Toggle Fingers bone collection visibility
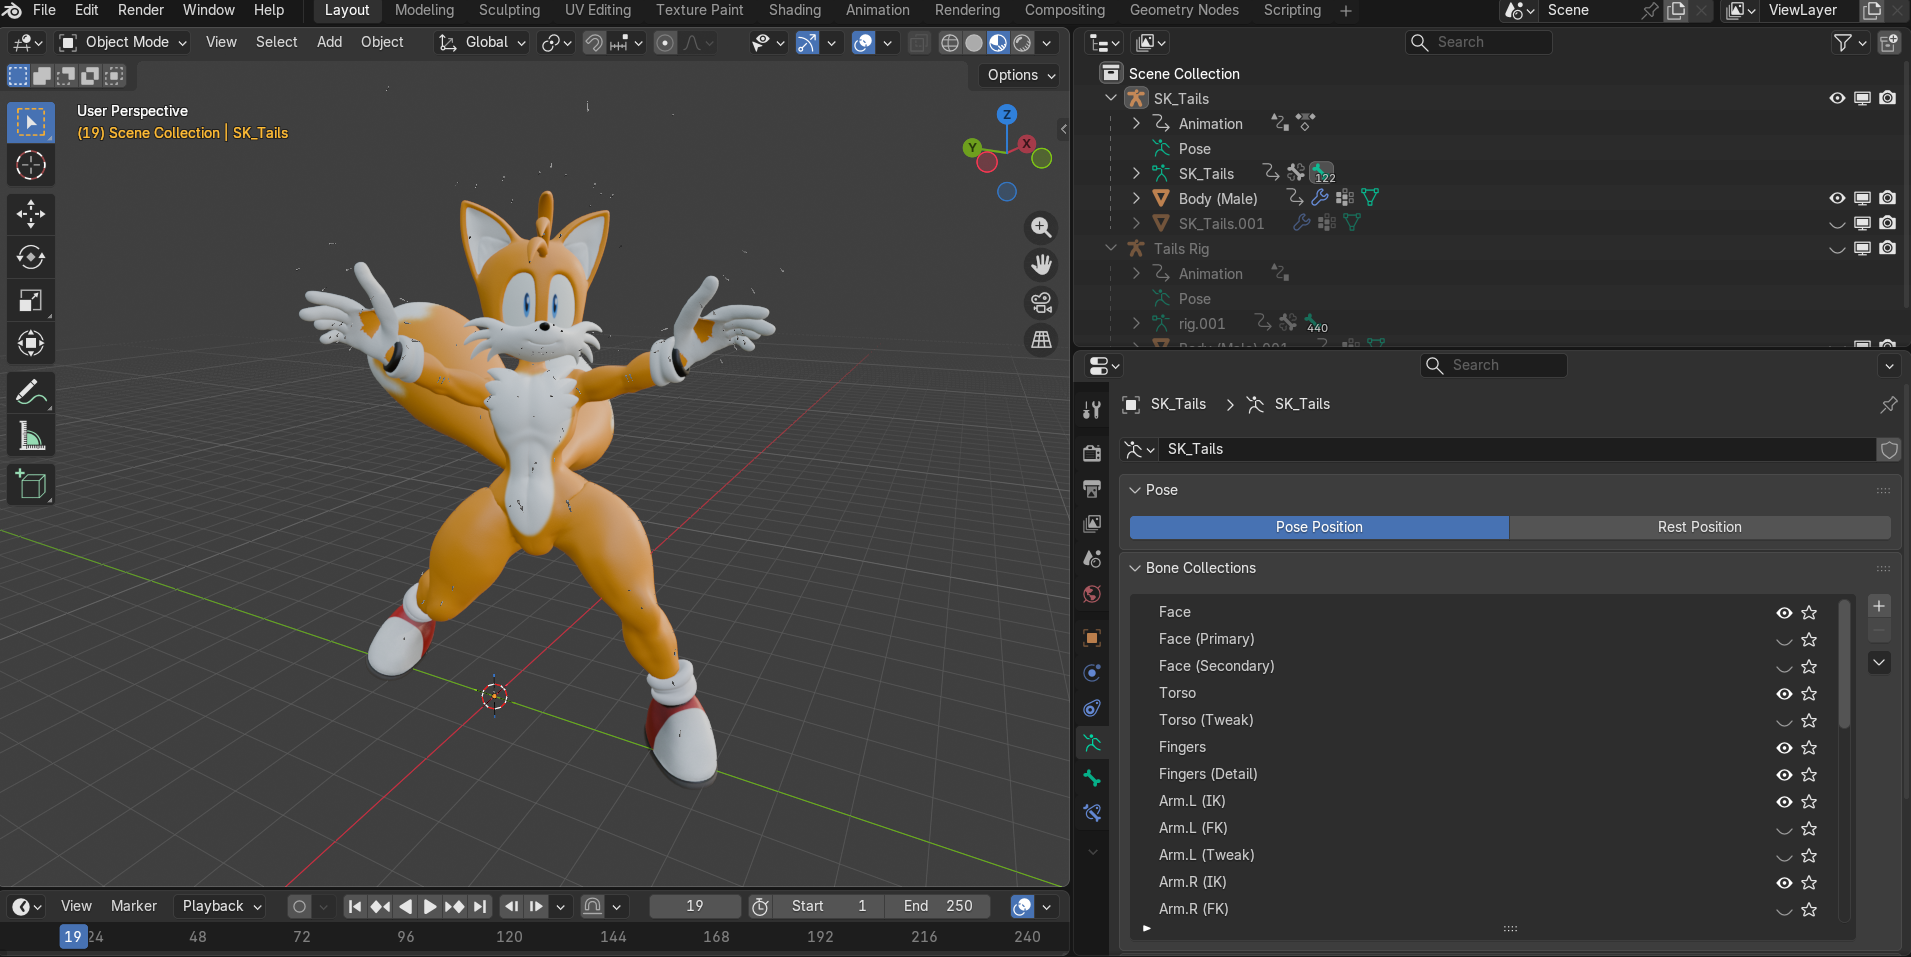The image size is (1911, 957). click(x=1784, y=748)
